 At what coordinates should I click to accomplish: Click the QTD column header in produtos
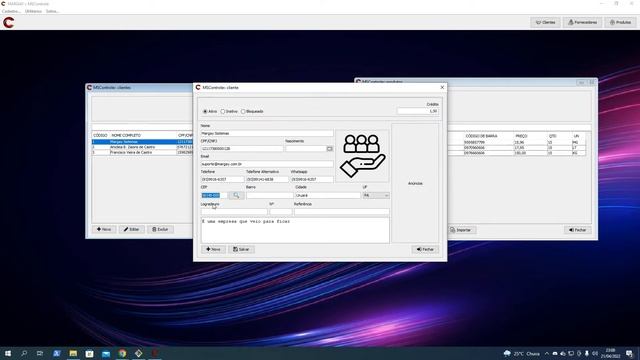point(553,136)
